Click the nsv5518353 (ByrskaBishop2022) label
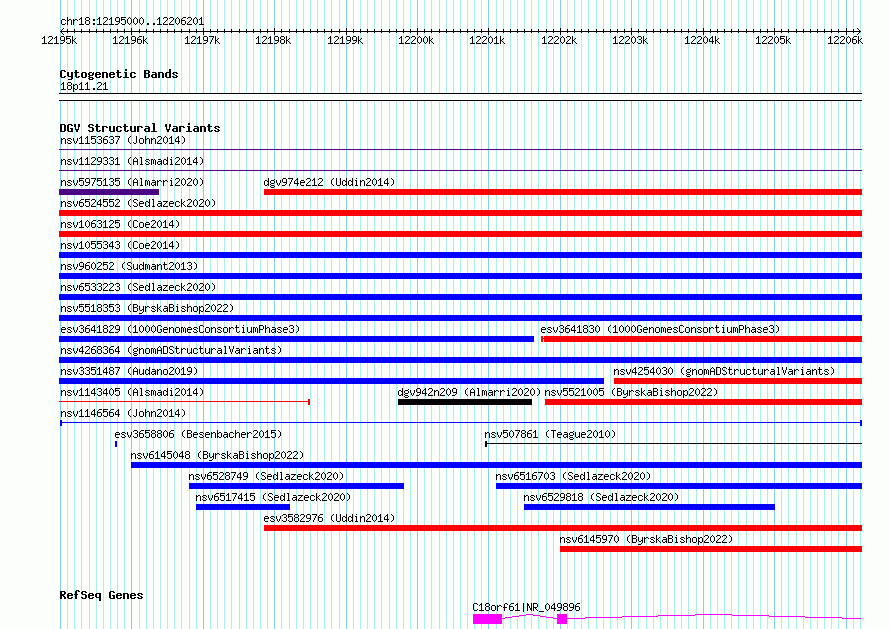 coord(147,308)
